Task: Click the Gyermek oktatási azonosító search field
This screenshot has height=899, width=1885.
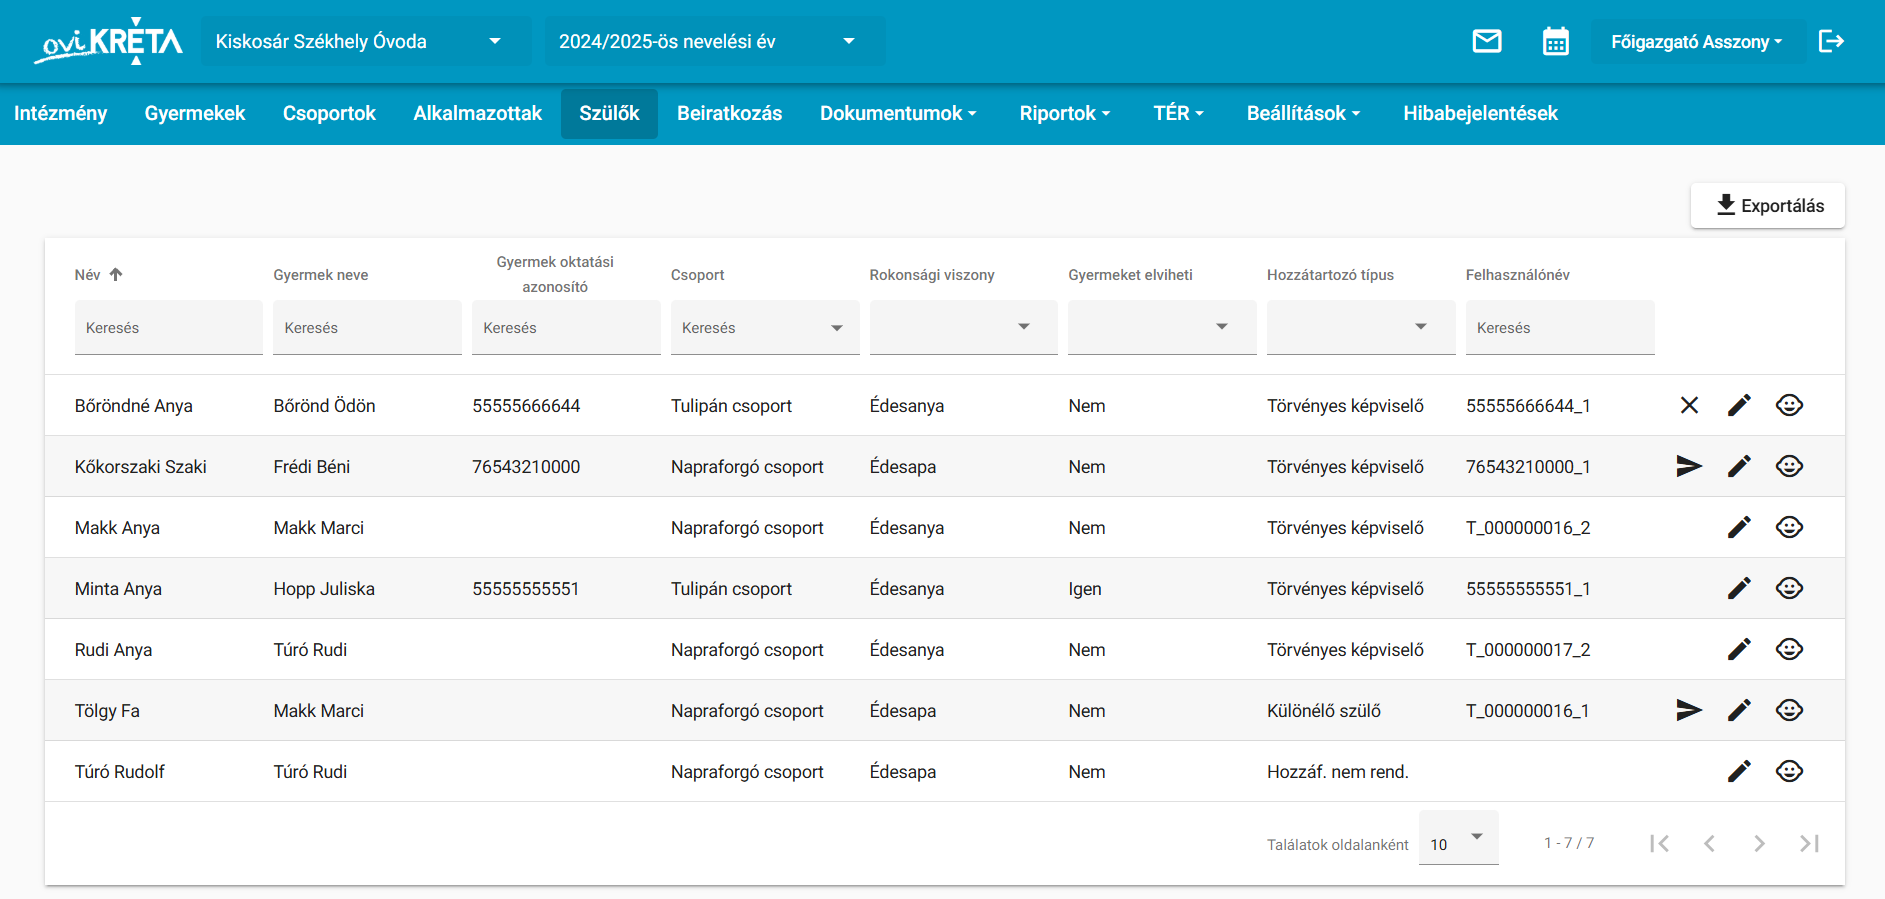Action: point(566,327)
